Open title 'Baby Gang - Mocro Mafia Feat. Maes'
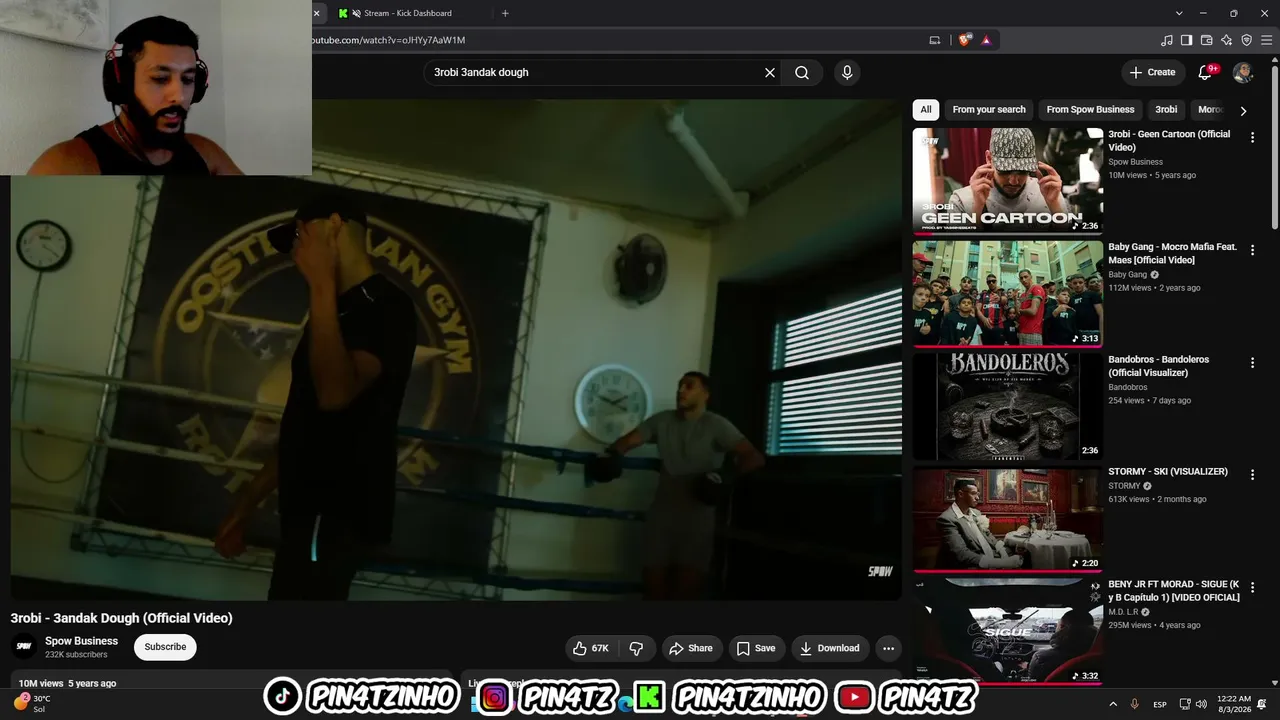The height and width of the screenshot is (720, 1280). [x=1172, y=253]
